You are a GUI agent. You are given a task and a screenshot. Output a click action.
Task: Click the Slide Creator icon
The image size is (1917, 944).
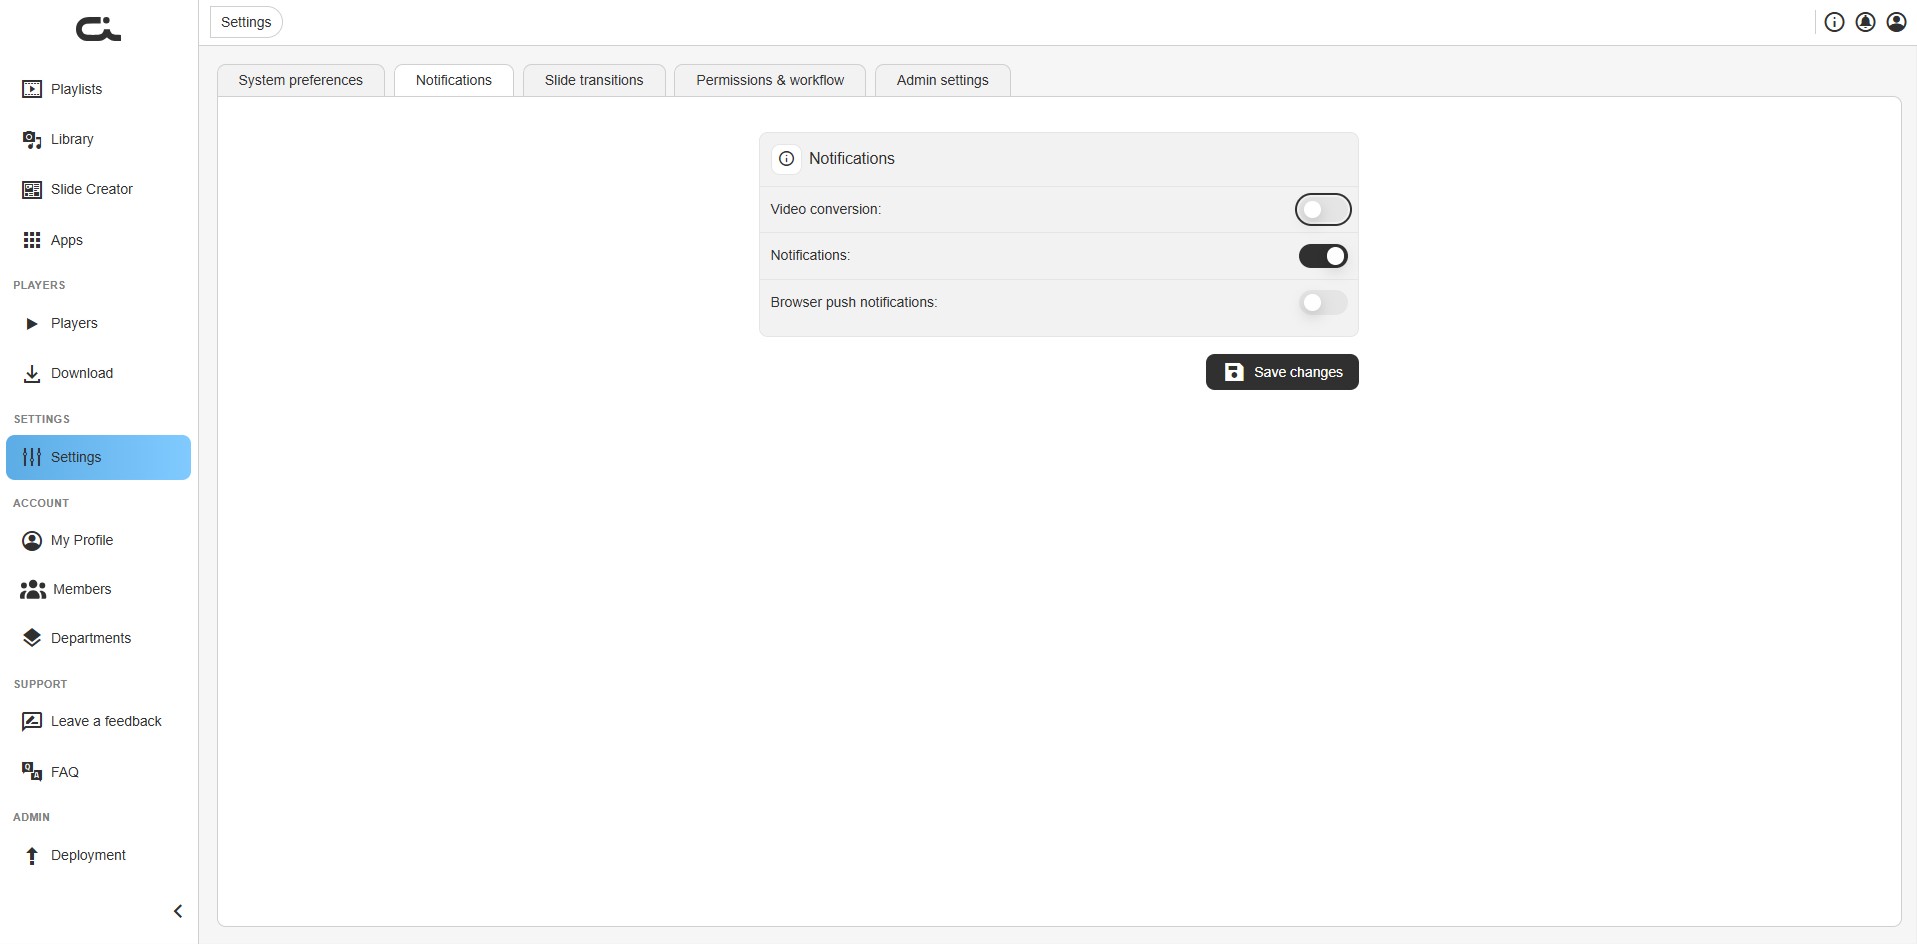32,189
